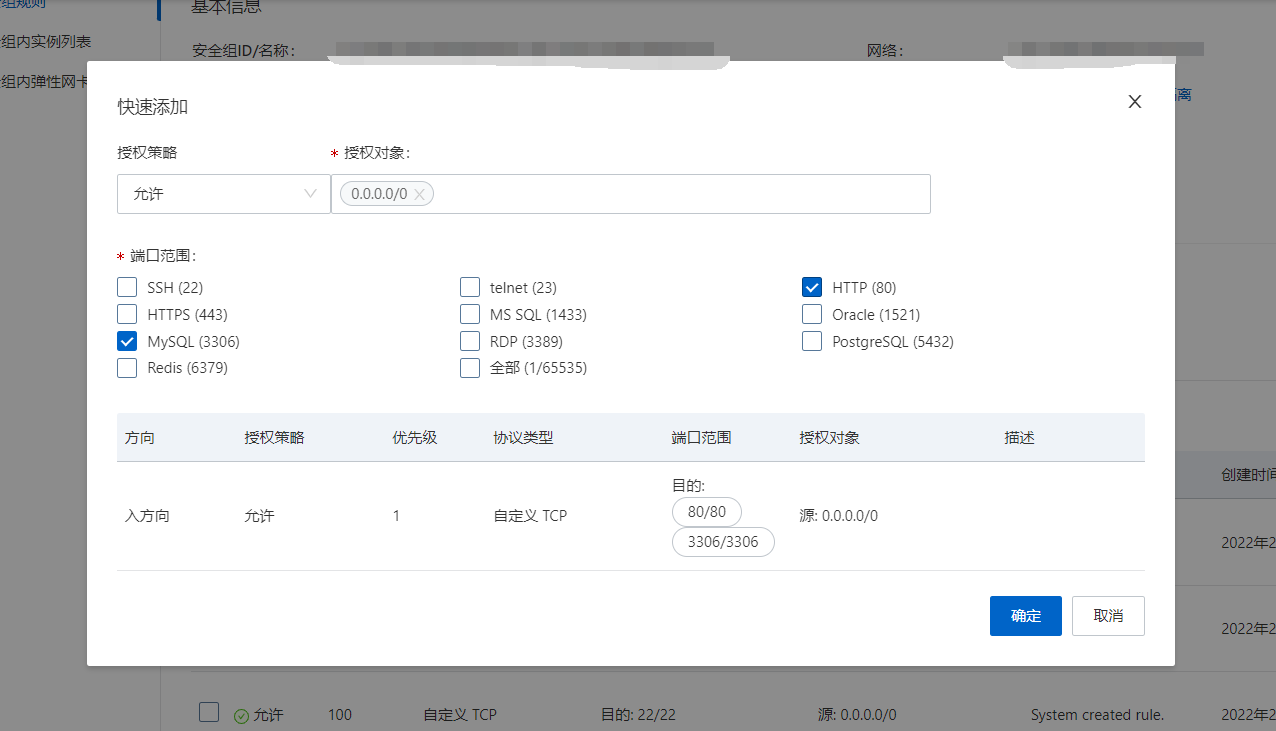The width and height of the screenshot is (1276, 731).
Task: Uncheck the HTTP (80) port option
Action: 812,287
